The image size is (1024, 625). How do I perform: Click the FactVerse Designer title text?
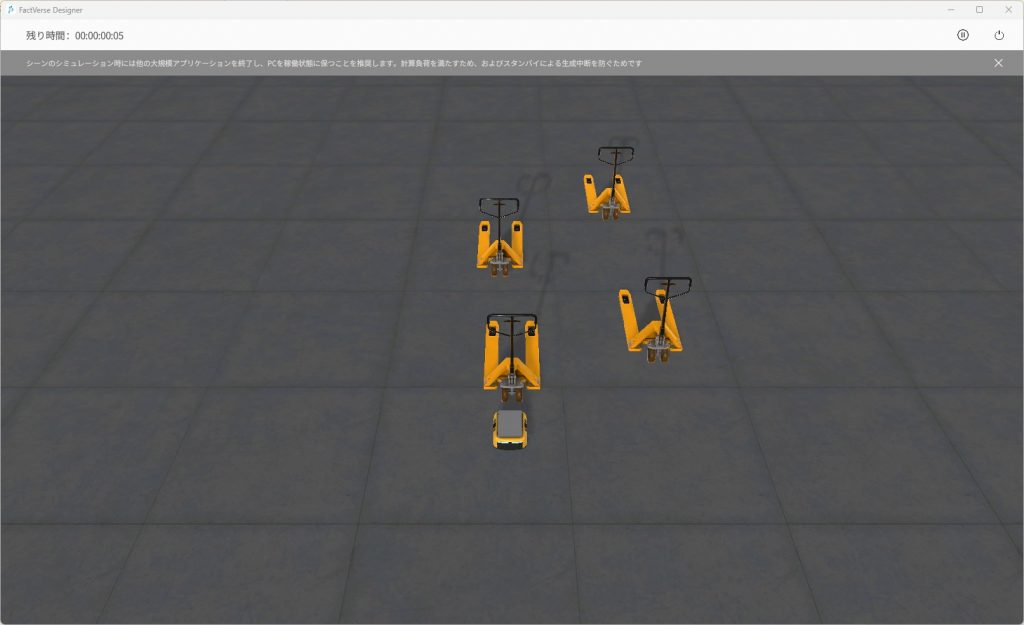[x=51, y=10]
